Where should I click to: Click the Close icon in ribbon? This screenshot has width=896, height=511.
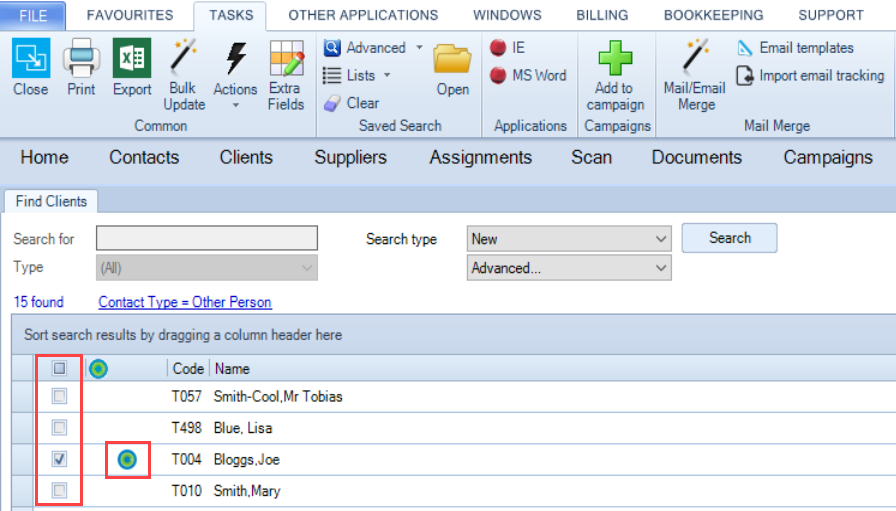point(31,58)
